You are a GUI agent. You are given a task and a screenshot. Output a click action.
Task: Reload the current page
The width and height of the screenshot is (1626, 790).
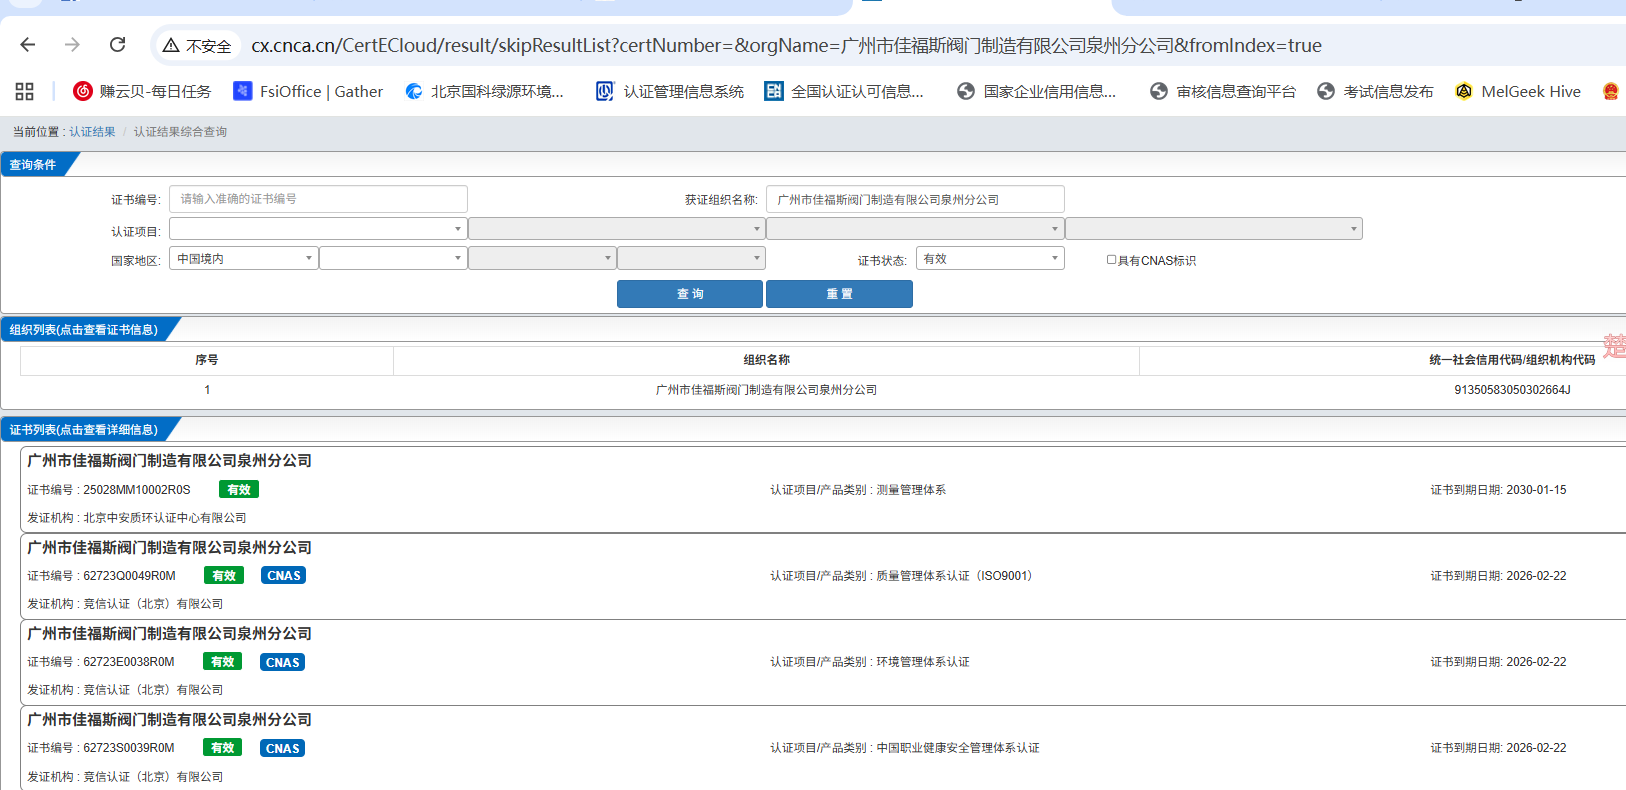pos(117,45)
